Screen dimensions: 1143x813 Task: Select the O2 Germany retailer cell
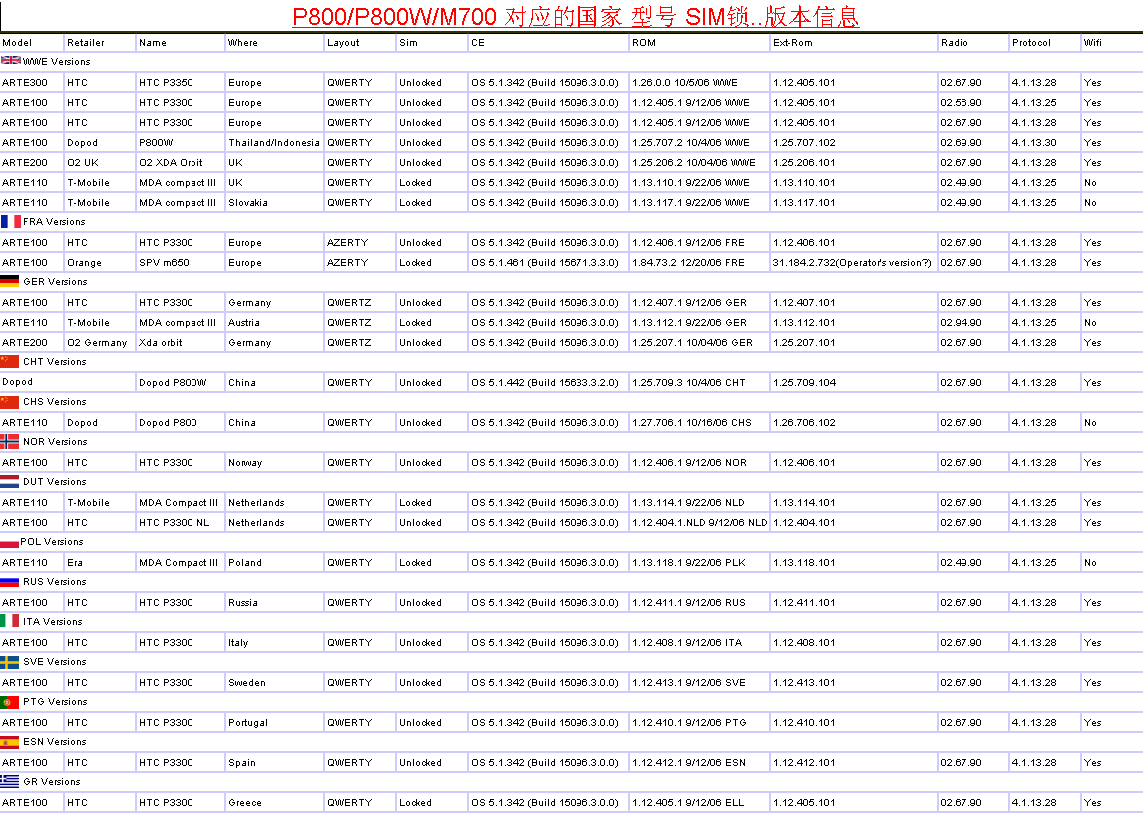[100, 343]
